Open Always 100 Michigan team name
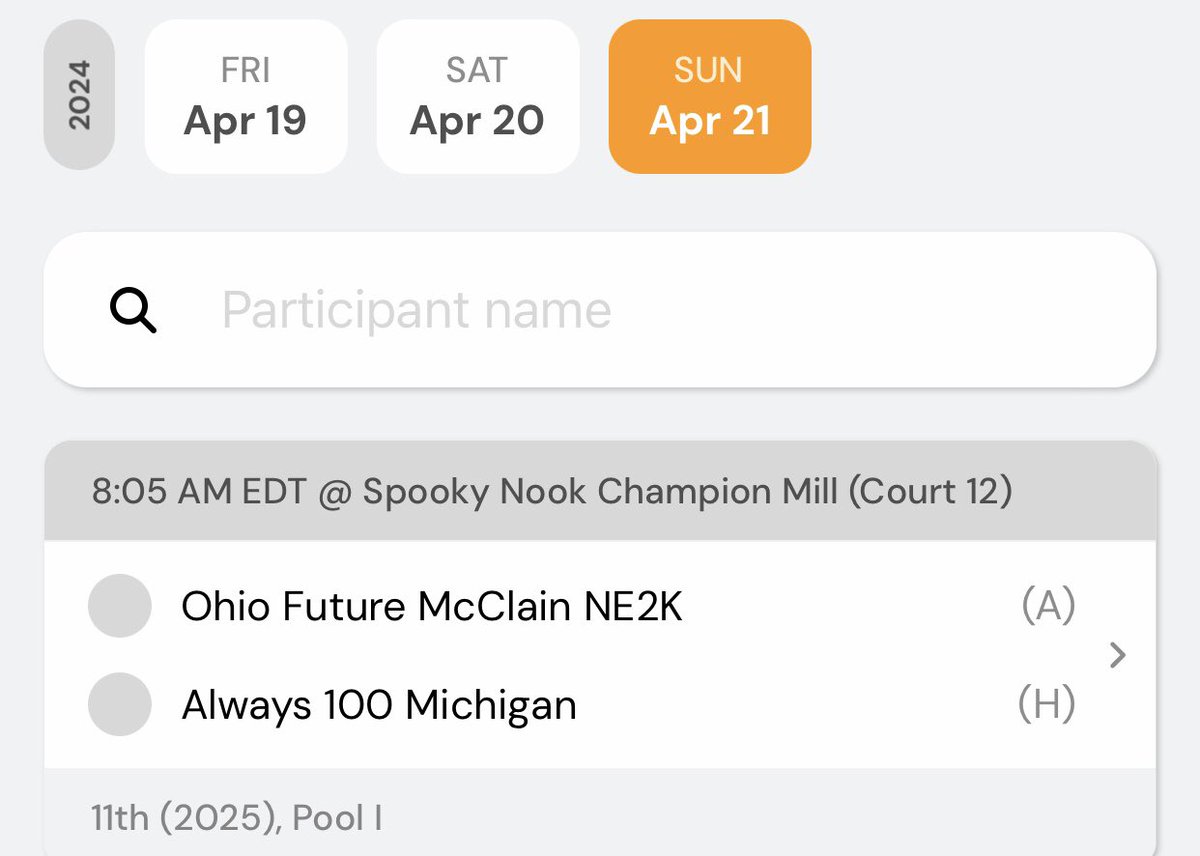This screenshot has height=856, width=1200. tap(379, 705)
